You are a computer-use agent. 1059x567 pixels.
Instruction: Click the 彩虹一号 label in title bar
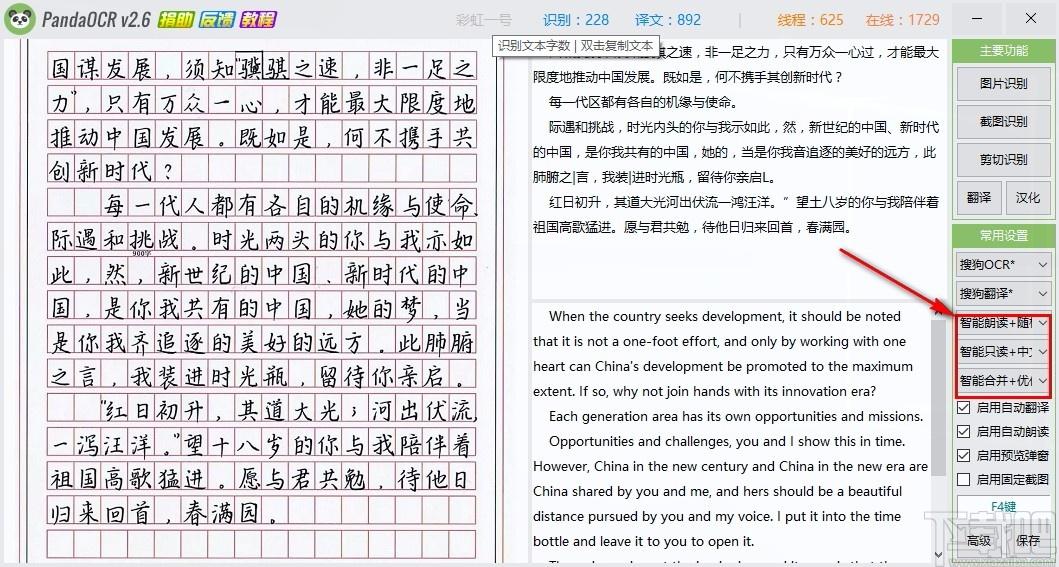pyautogui.click(x=484, y=20)
